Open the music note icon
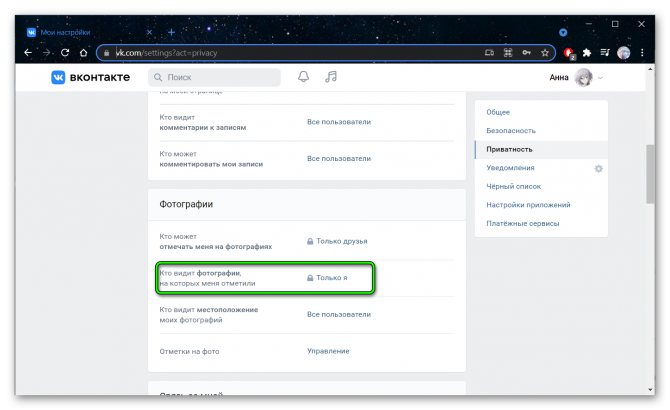Screen dimensions: 670x410 331,77
